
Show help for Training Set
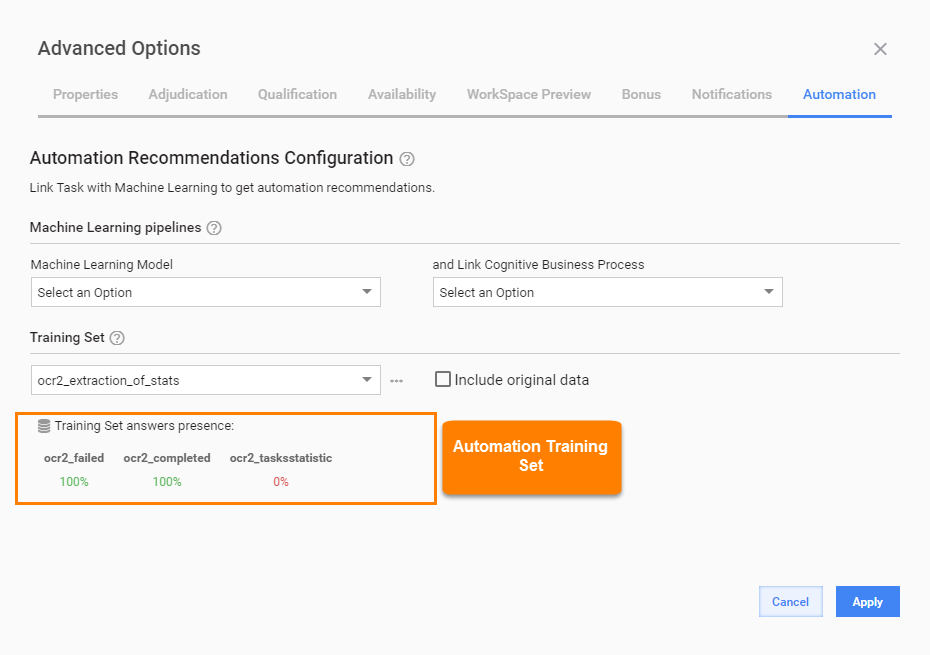(117, 338)
